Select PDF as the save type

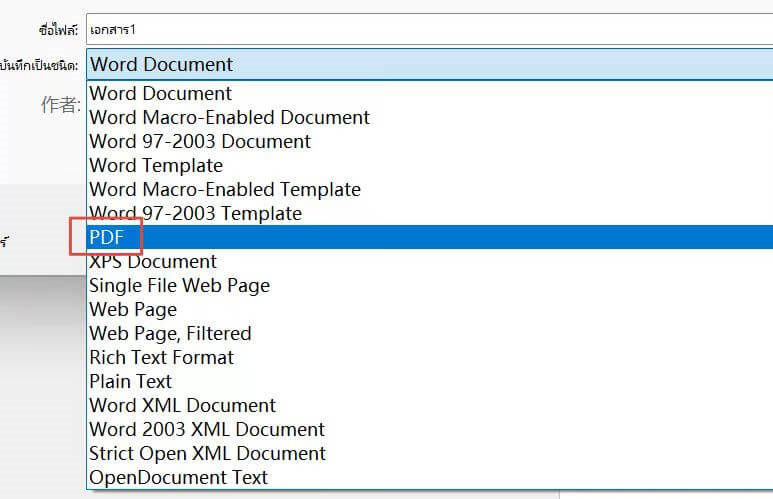click(x=429, y=237)
